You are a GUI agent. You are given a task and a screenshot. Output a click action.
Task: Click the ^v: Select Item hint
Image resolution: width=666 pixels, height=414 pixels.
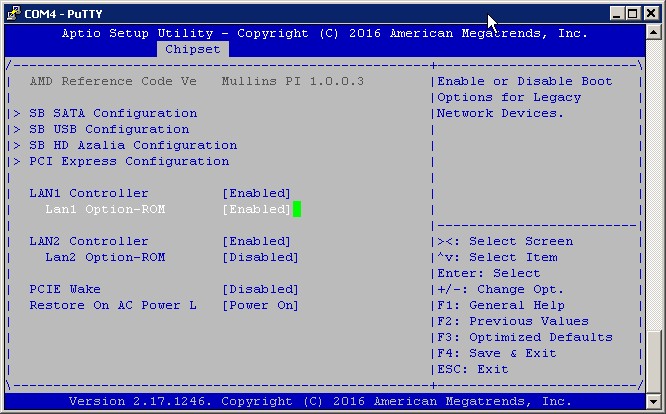click(x=497, y=258)
